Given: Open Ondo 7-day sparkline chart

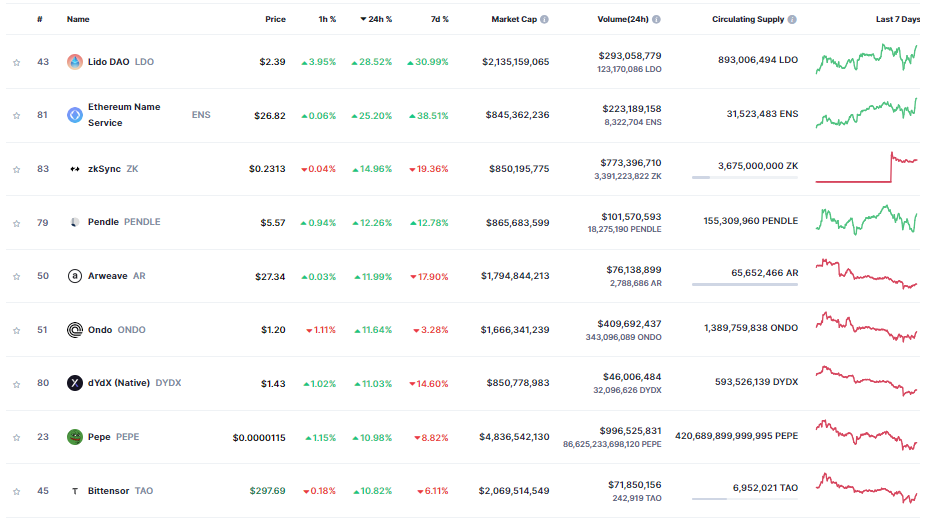Looking at the screenshot, I should [x=867, y=327].
